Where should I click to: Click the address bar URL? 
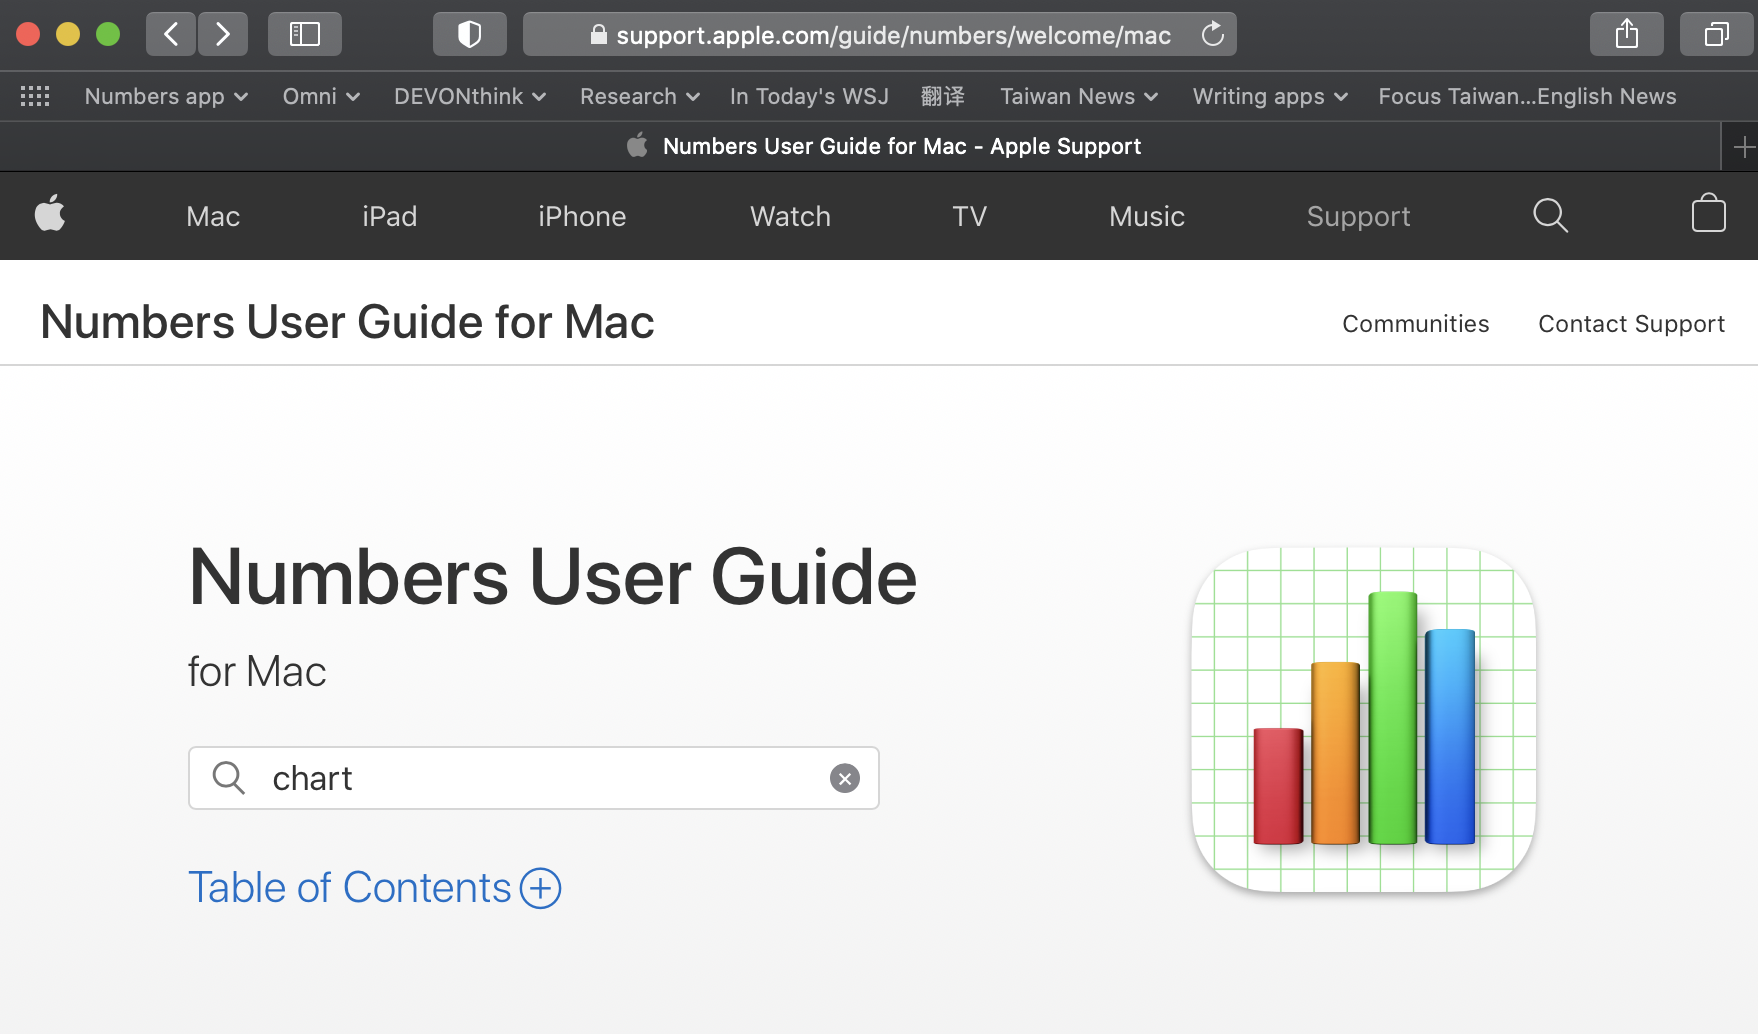click(x=893, y=35)
